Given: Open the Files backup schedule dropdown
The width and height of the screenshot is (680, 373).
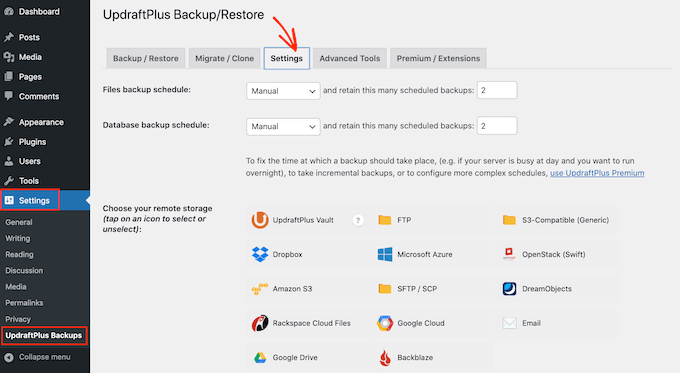Looking at the screenshot, I should tap(283, 91).
